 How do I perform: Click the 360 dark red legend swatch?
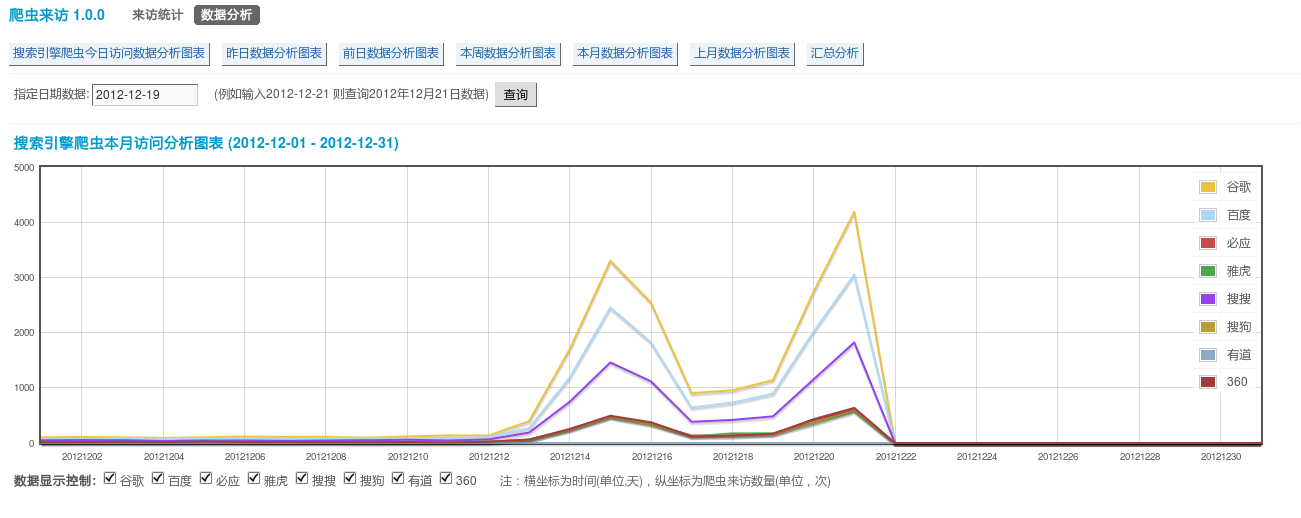pyautogui.click(x=1207, y=382)
